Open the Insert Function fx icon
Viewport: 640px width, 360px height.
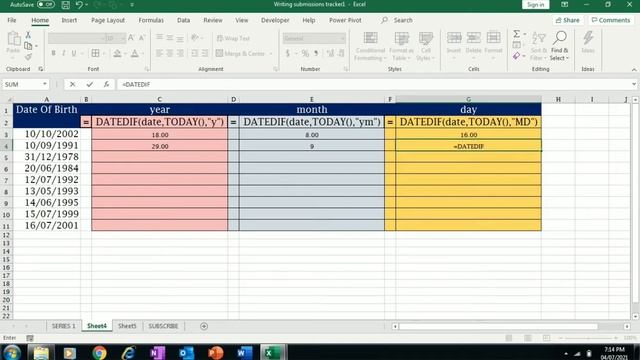pyautogui.click(x=106, y=84)
